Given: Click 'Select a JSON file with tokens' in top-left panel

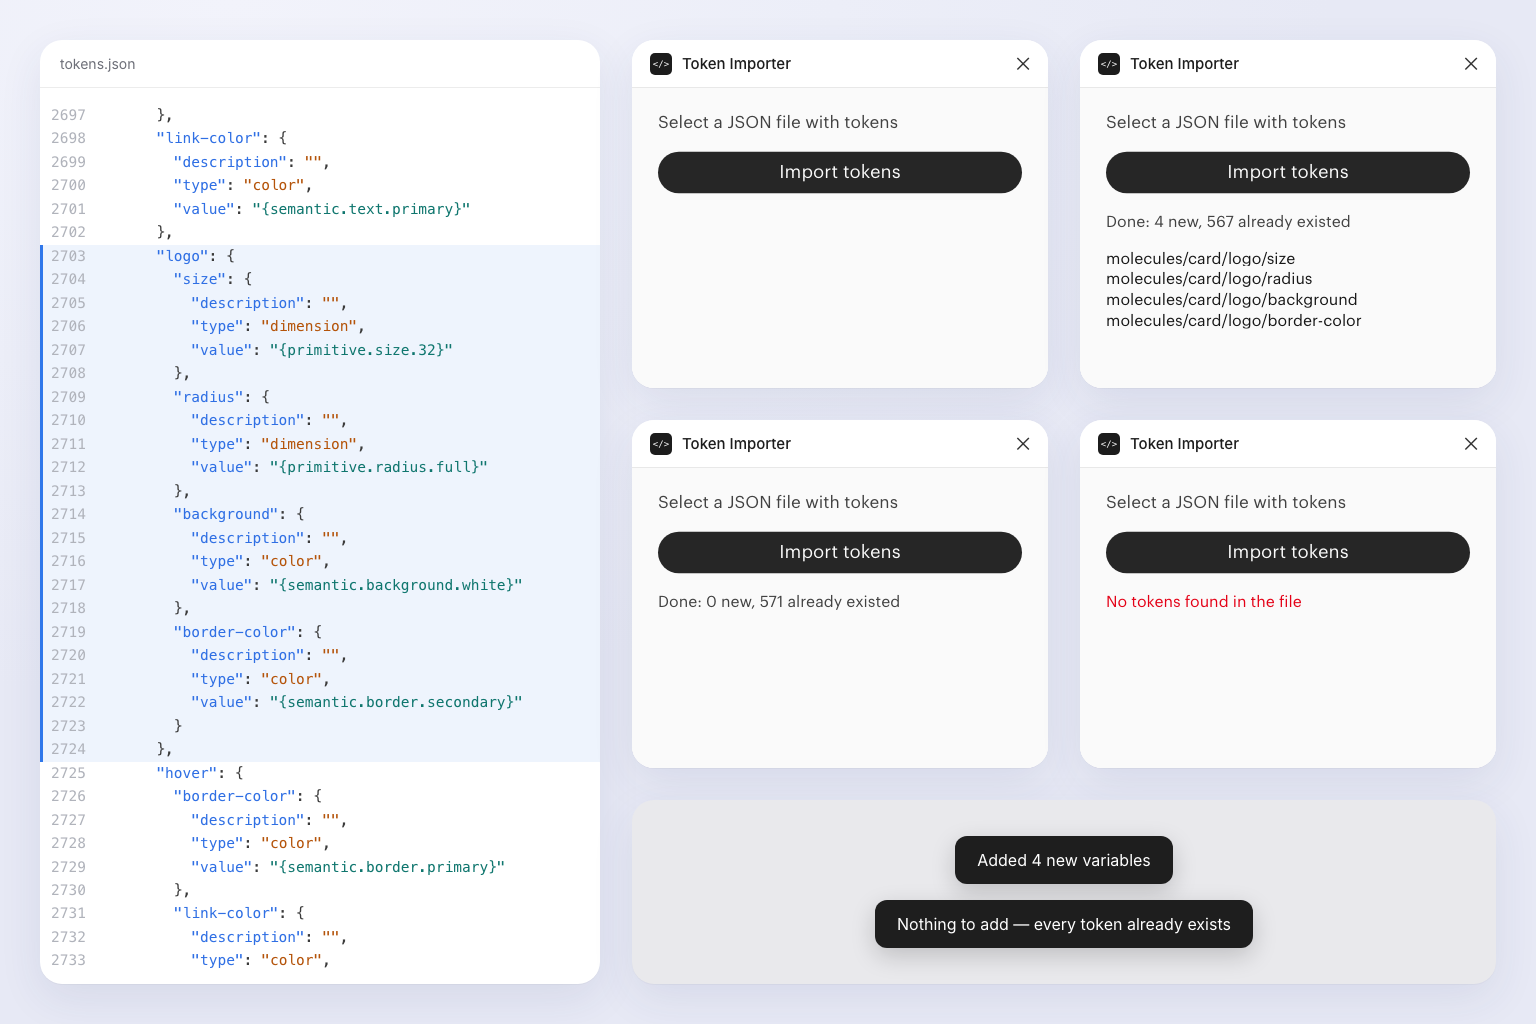Looking at the screenshot, I should [778, 122].
